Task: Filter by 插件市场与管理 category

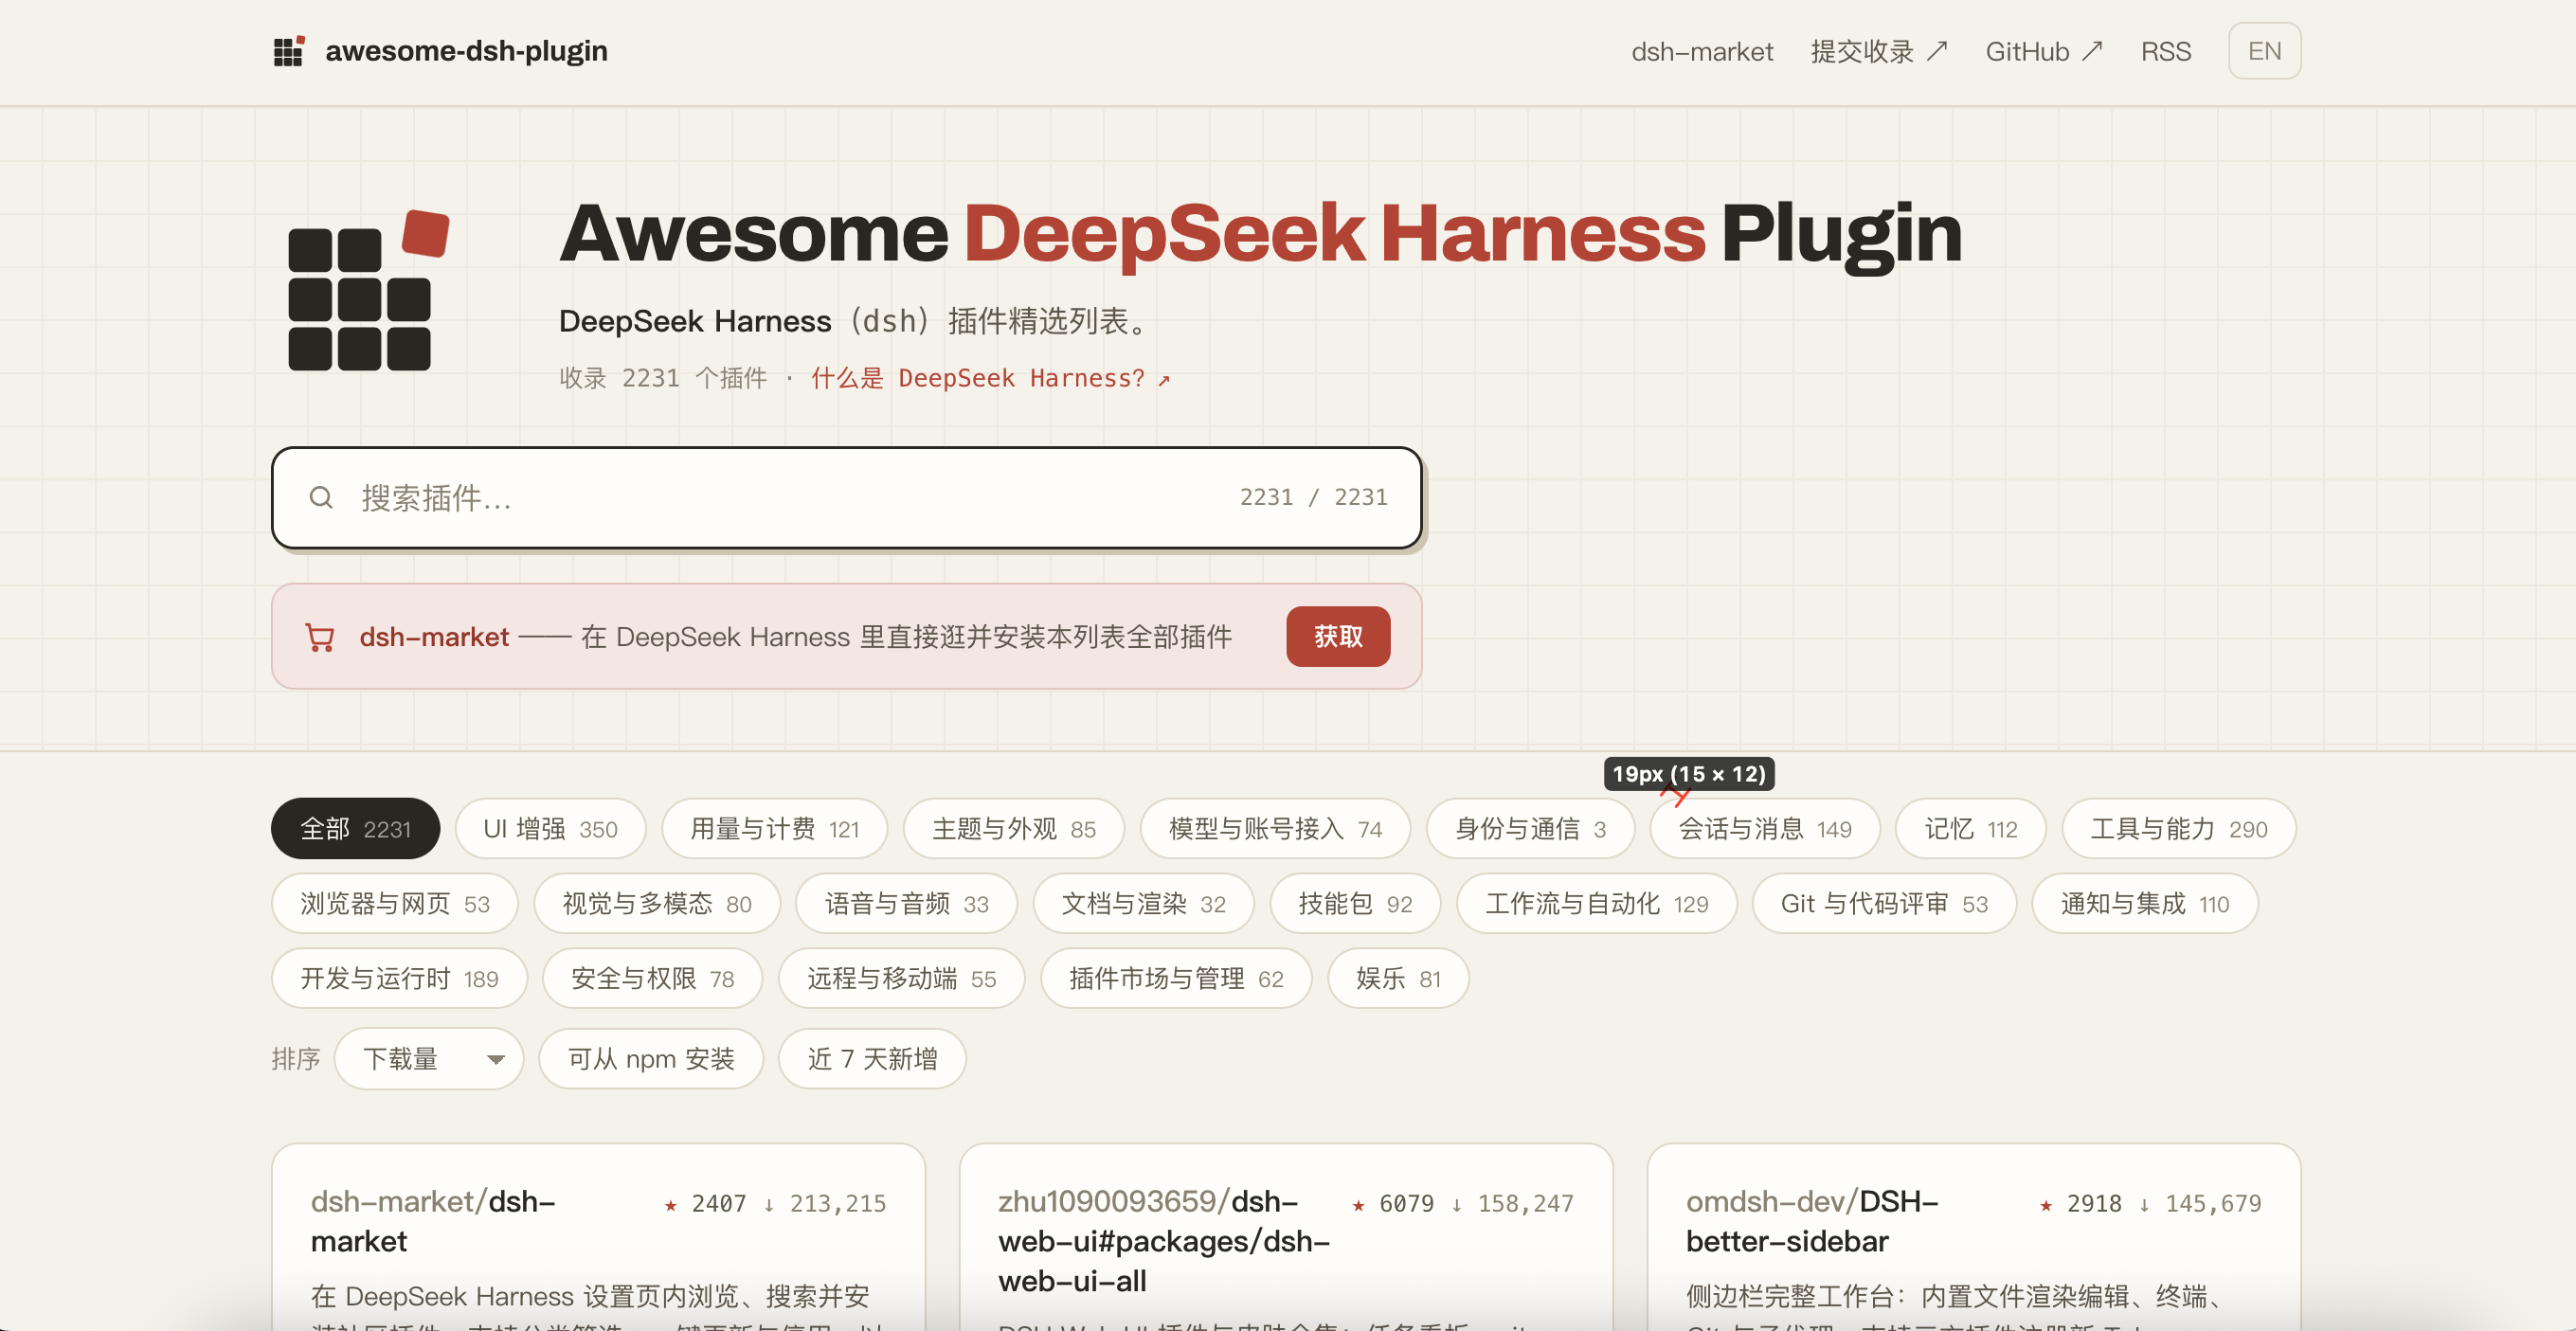Action: [1176, 979]
